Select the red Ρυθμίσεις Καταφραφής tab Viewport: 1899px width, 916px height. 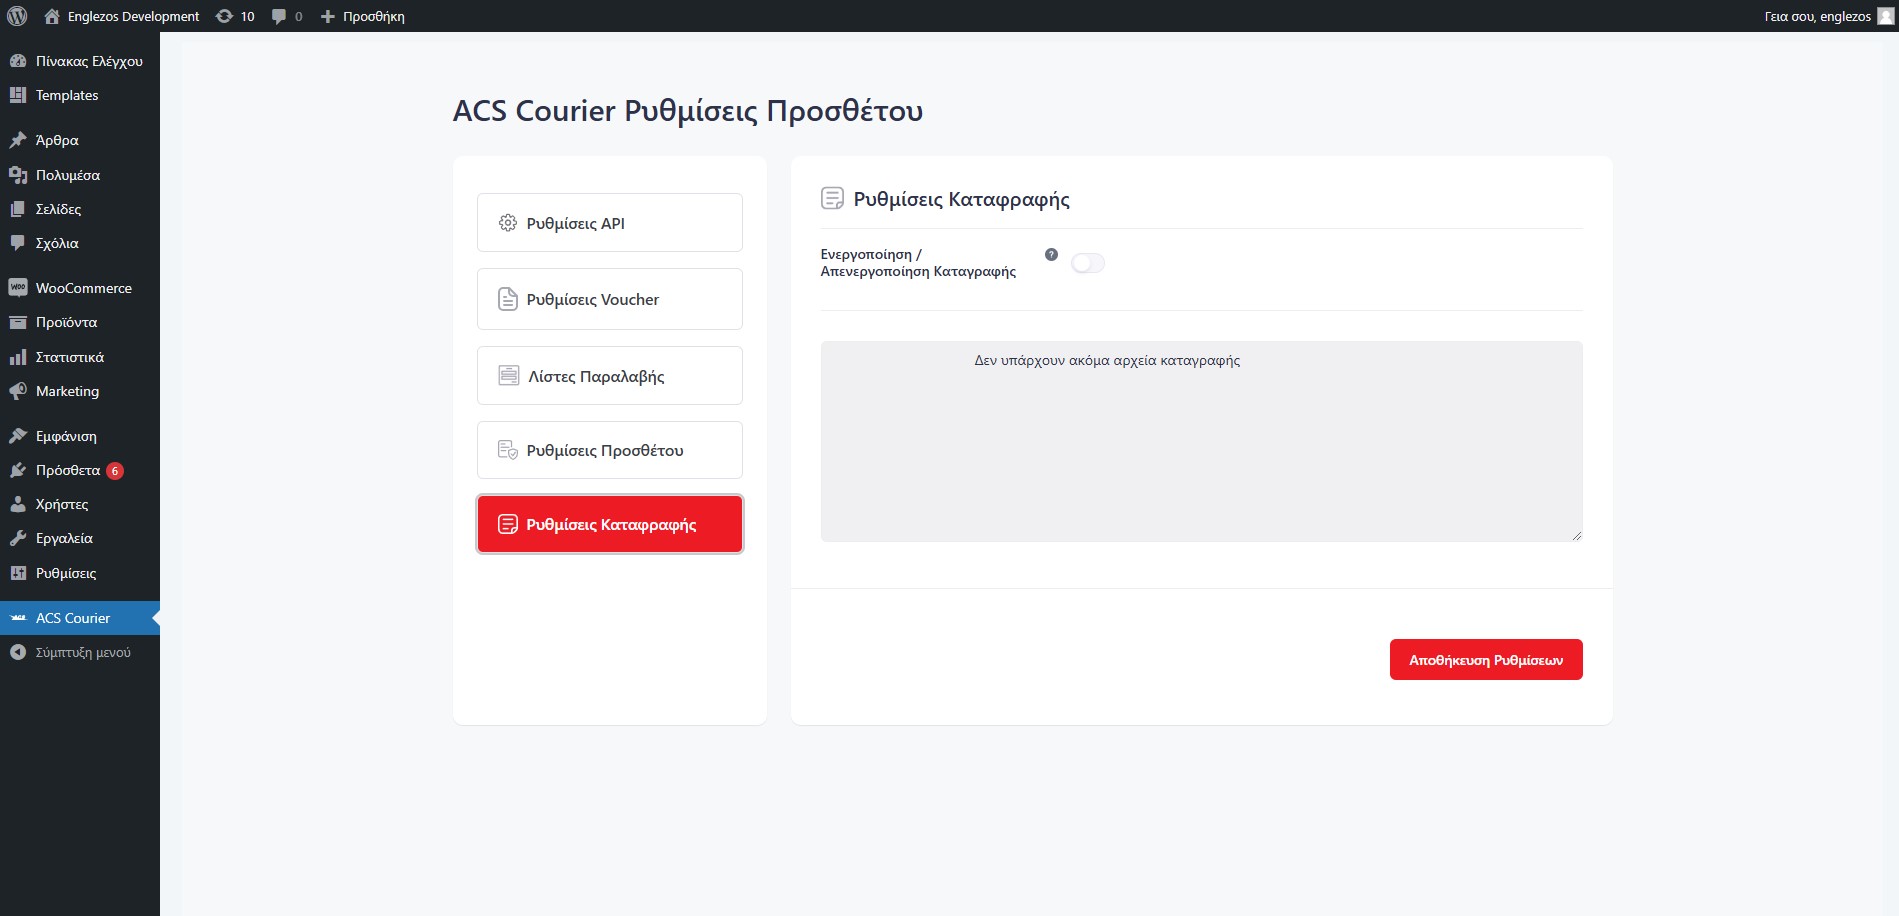click(609, 524)
